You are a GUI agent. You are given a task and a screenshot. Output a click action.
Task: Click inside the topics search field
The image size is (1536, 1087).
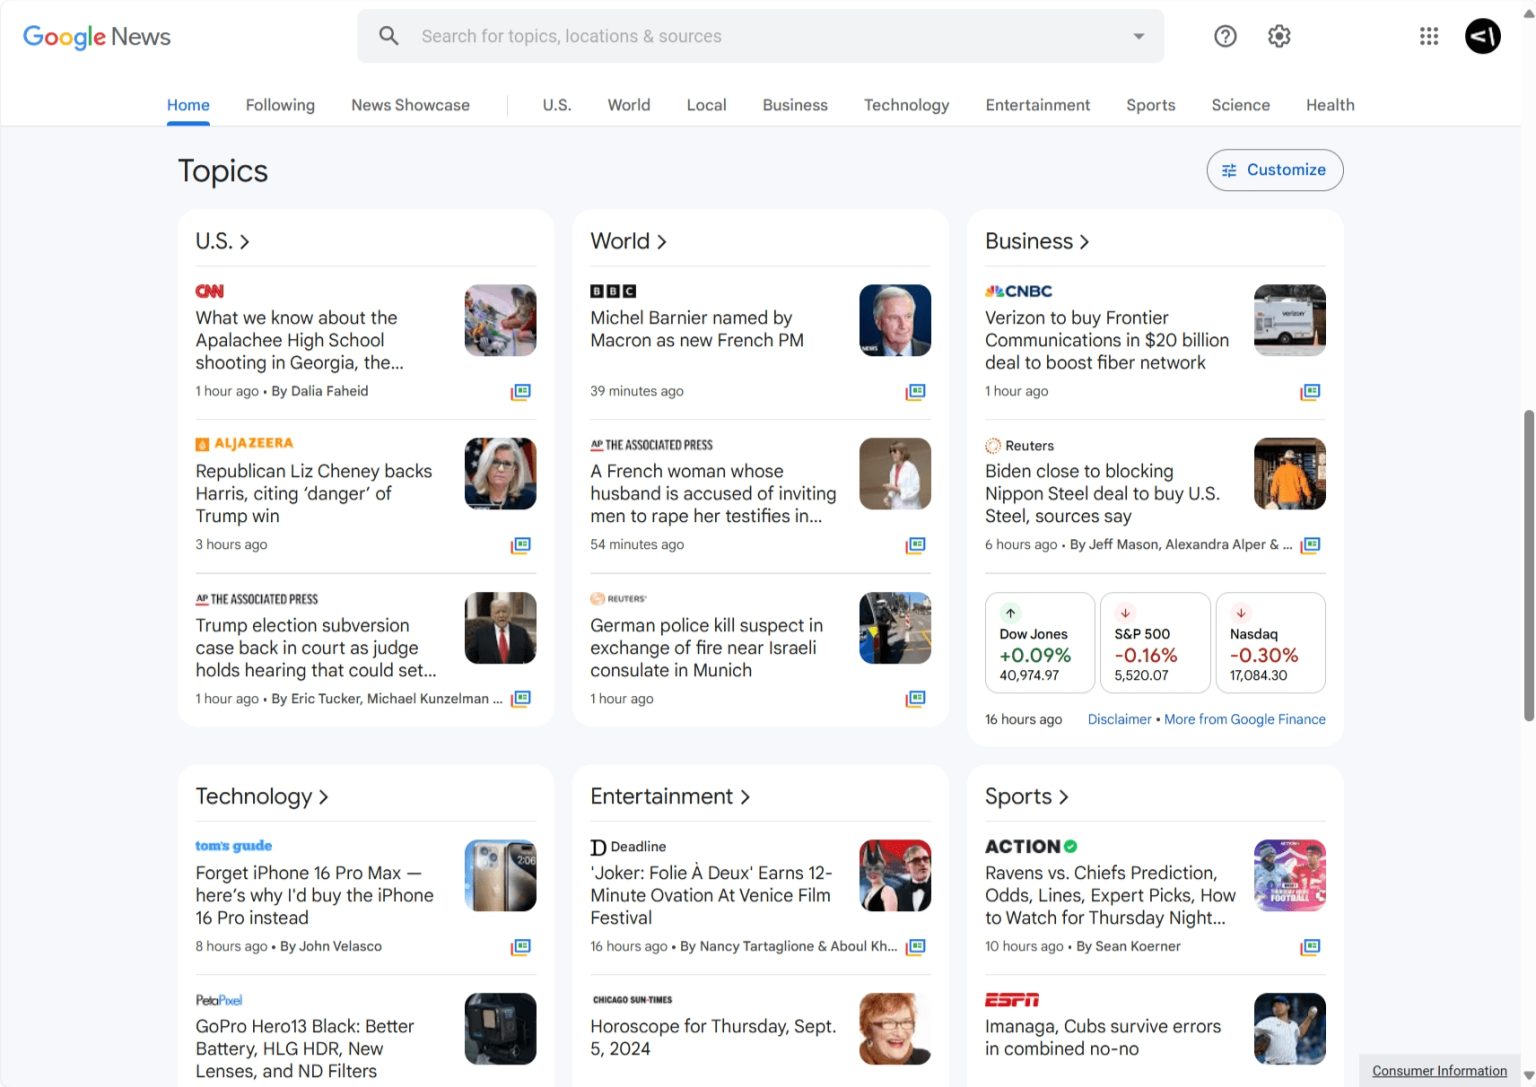click(x=700, y=36)
